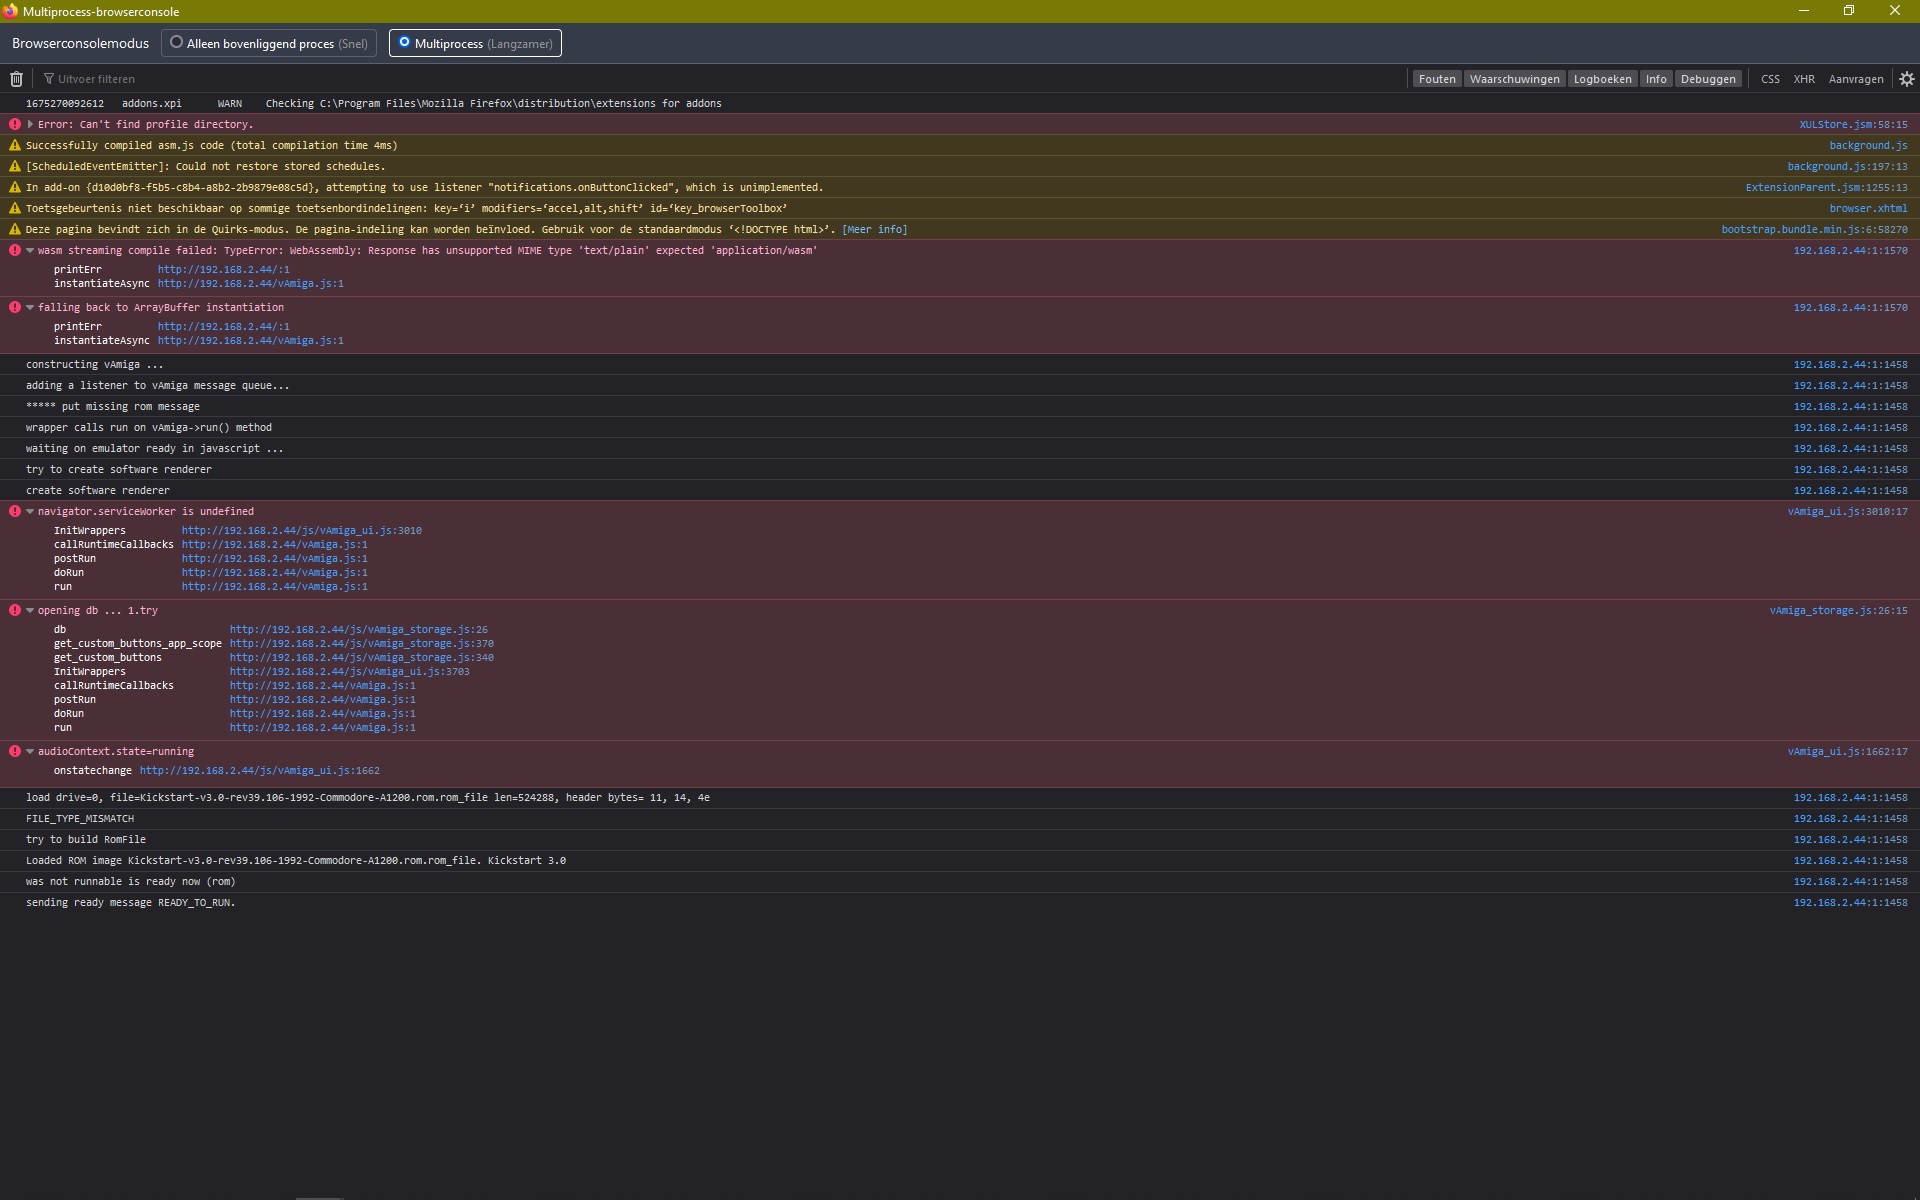1920x1200 pixels.
Task: Collapse 'navigator.serviceWorker is undefined' stack trace
Action: click(30, 512)
